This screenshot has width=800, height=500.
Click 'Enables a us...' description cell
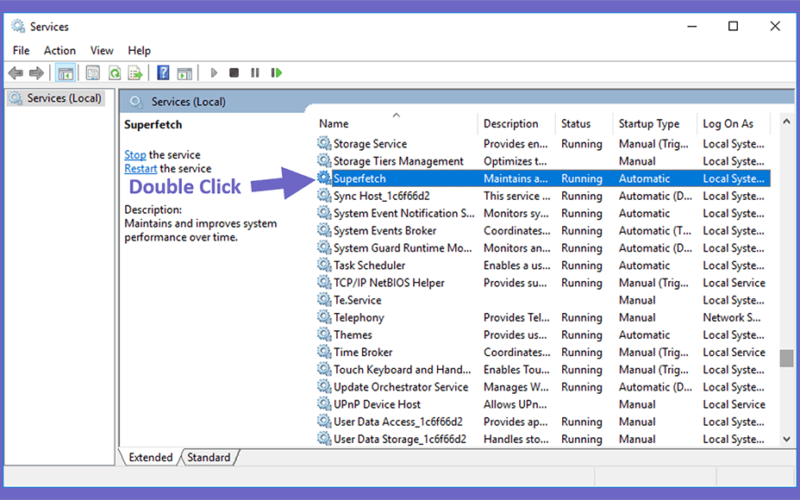pyautogui.click(x=517, y=265)
